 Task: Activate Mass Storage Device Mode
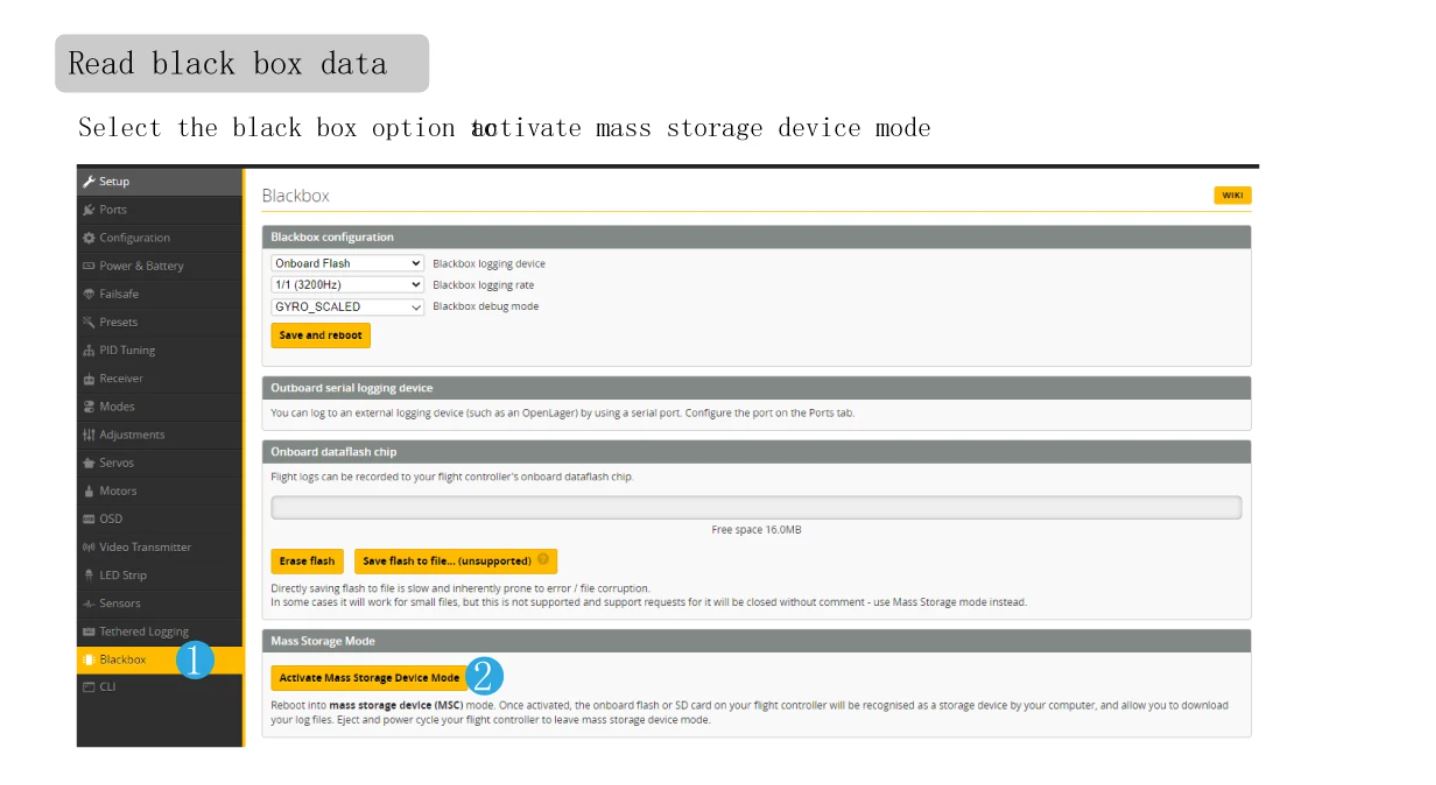coord(369,678)
